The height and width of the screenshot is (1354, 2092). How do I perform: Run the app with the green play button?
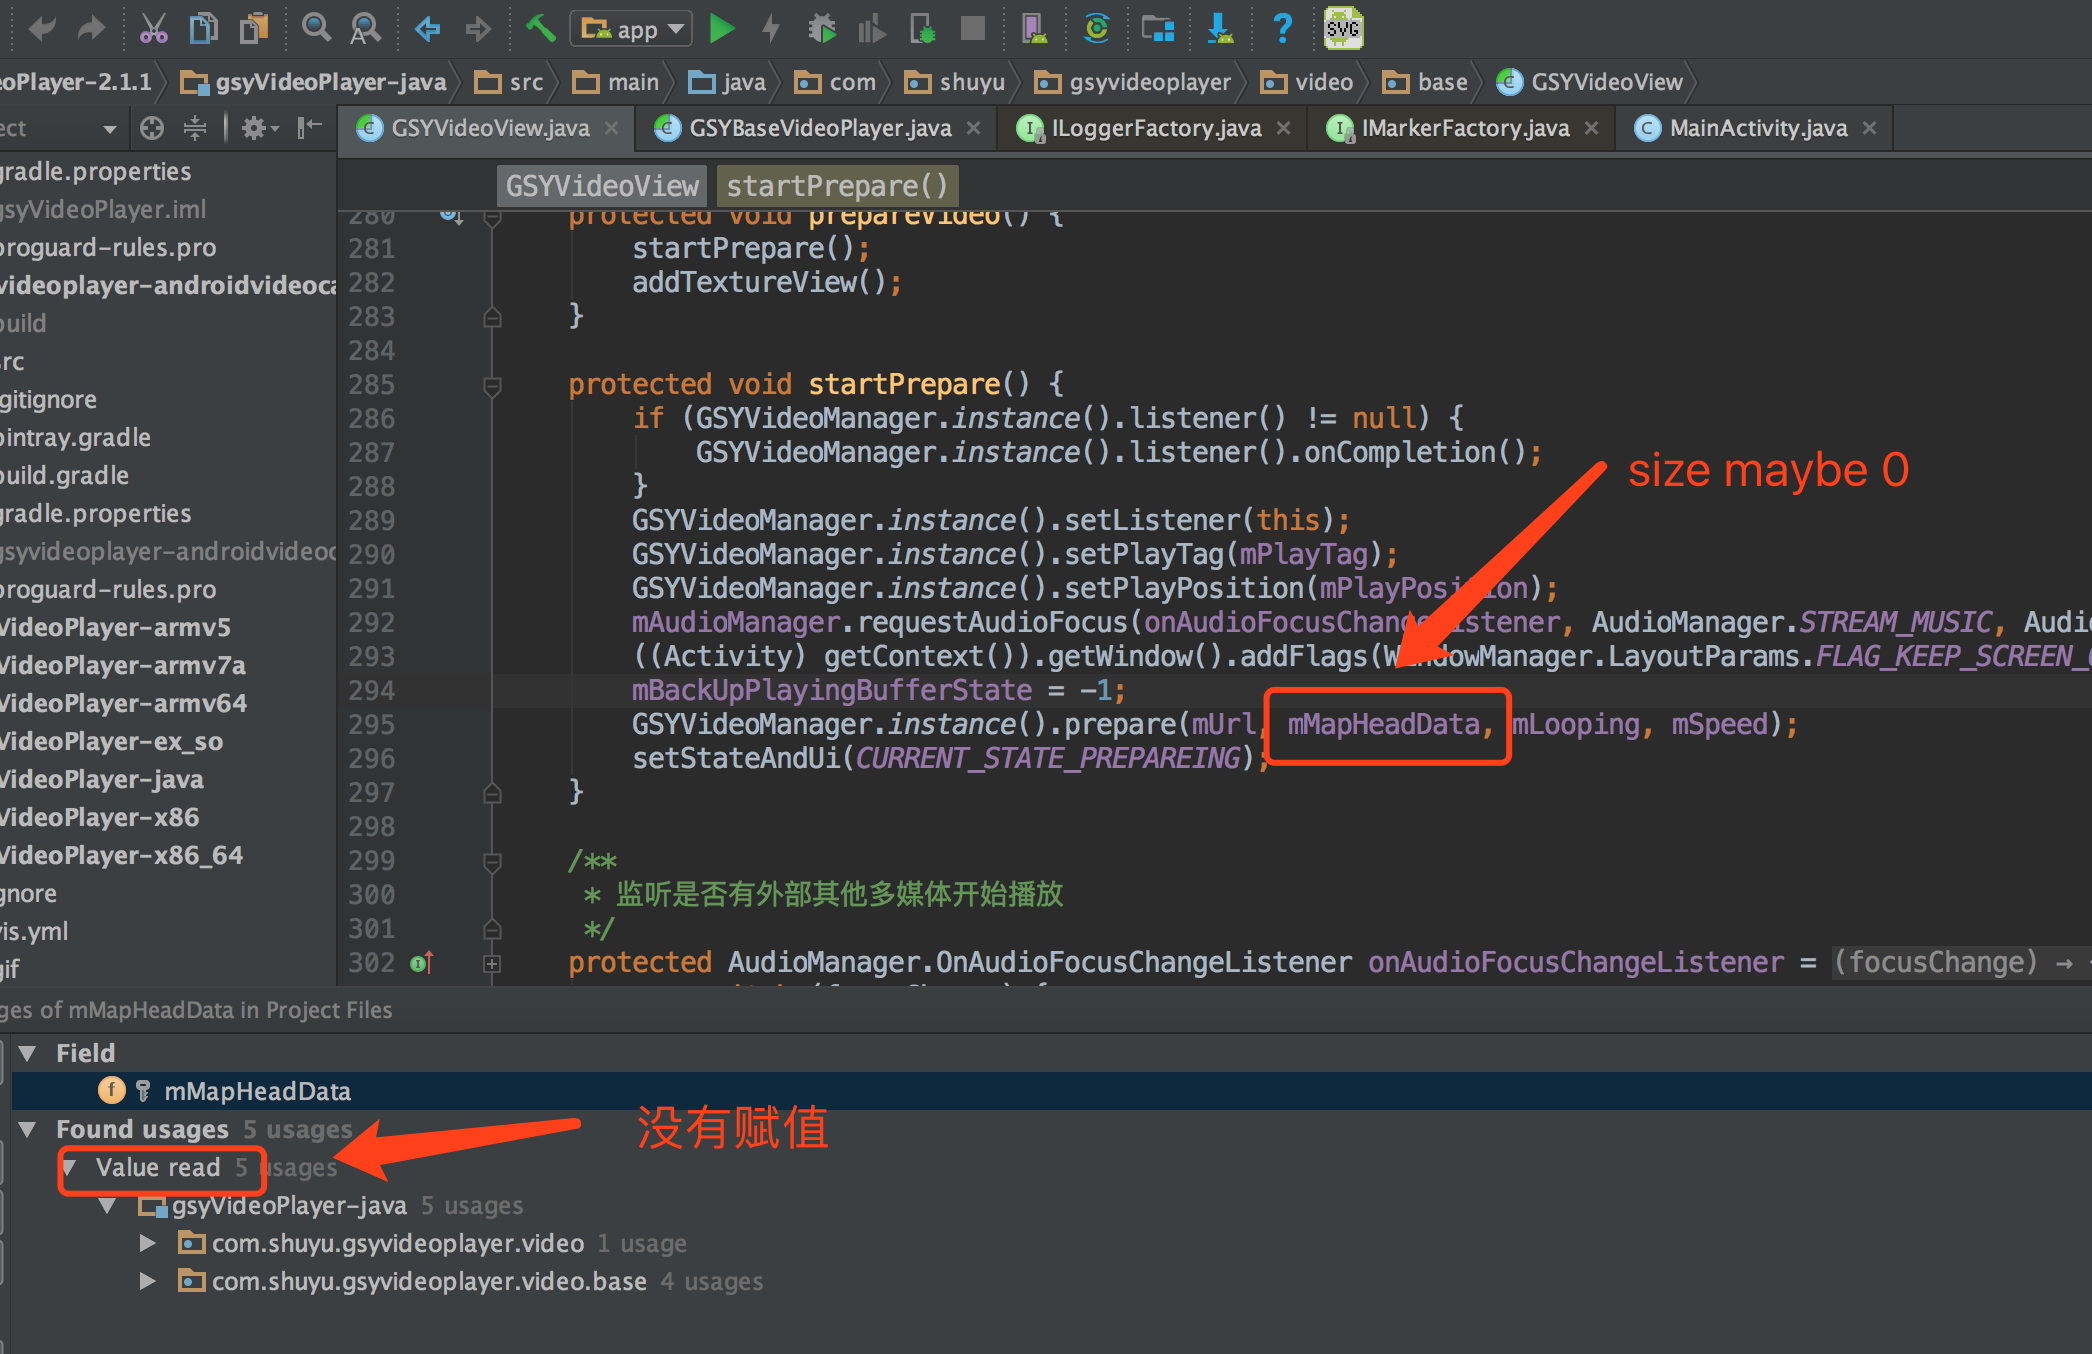721,28
